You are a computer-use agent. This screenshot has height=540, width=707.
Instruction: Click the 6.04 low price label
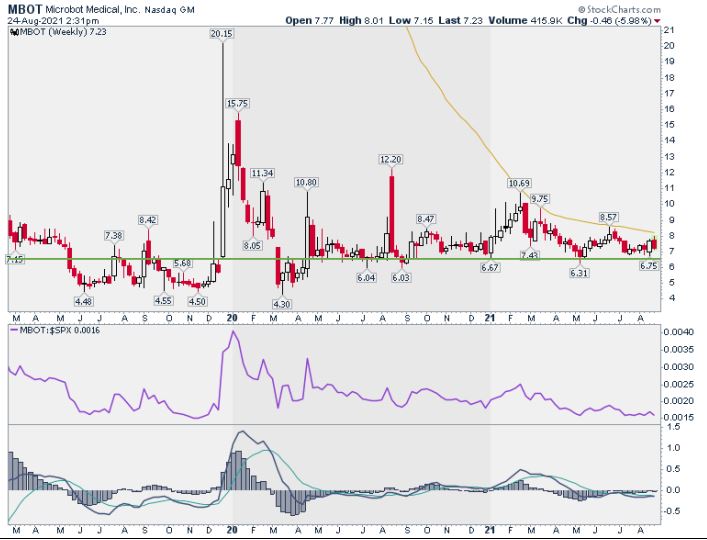[366, 278]
